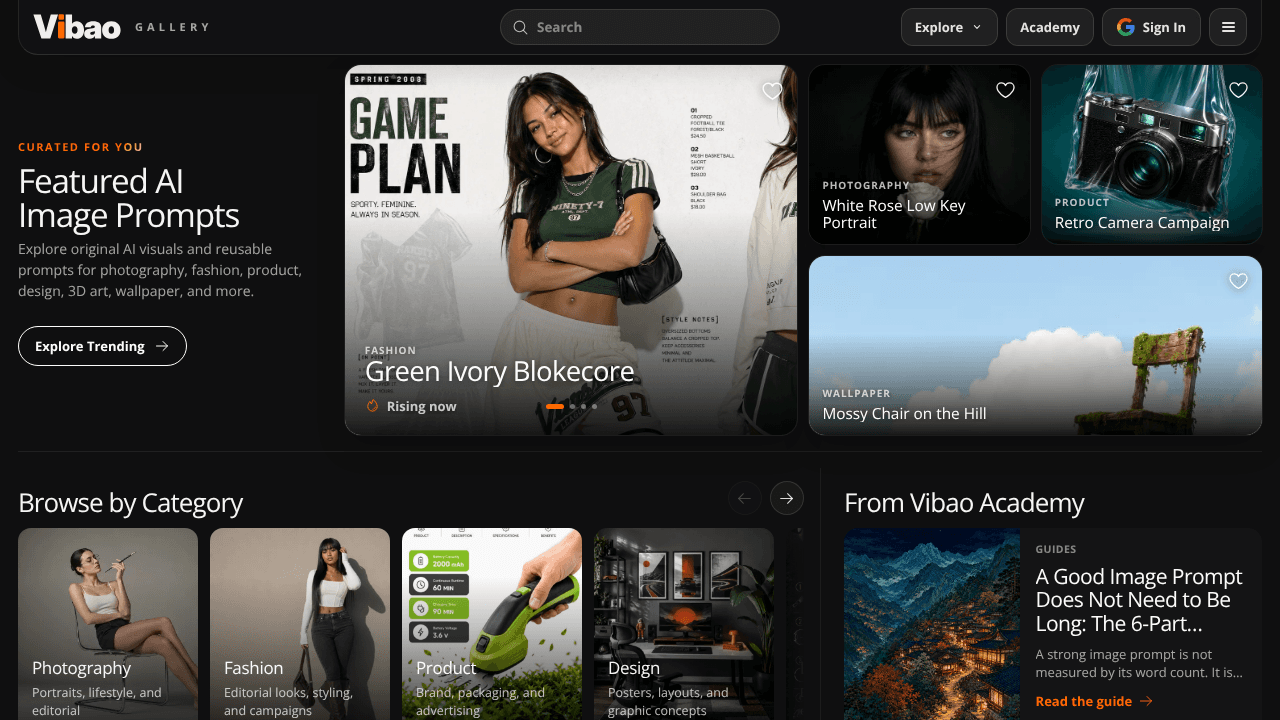
Task: Open Mossy Chair on the Hill wallpaper
Action: pyautogui.click(x=1035, y=345)
